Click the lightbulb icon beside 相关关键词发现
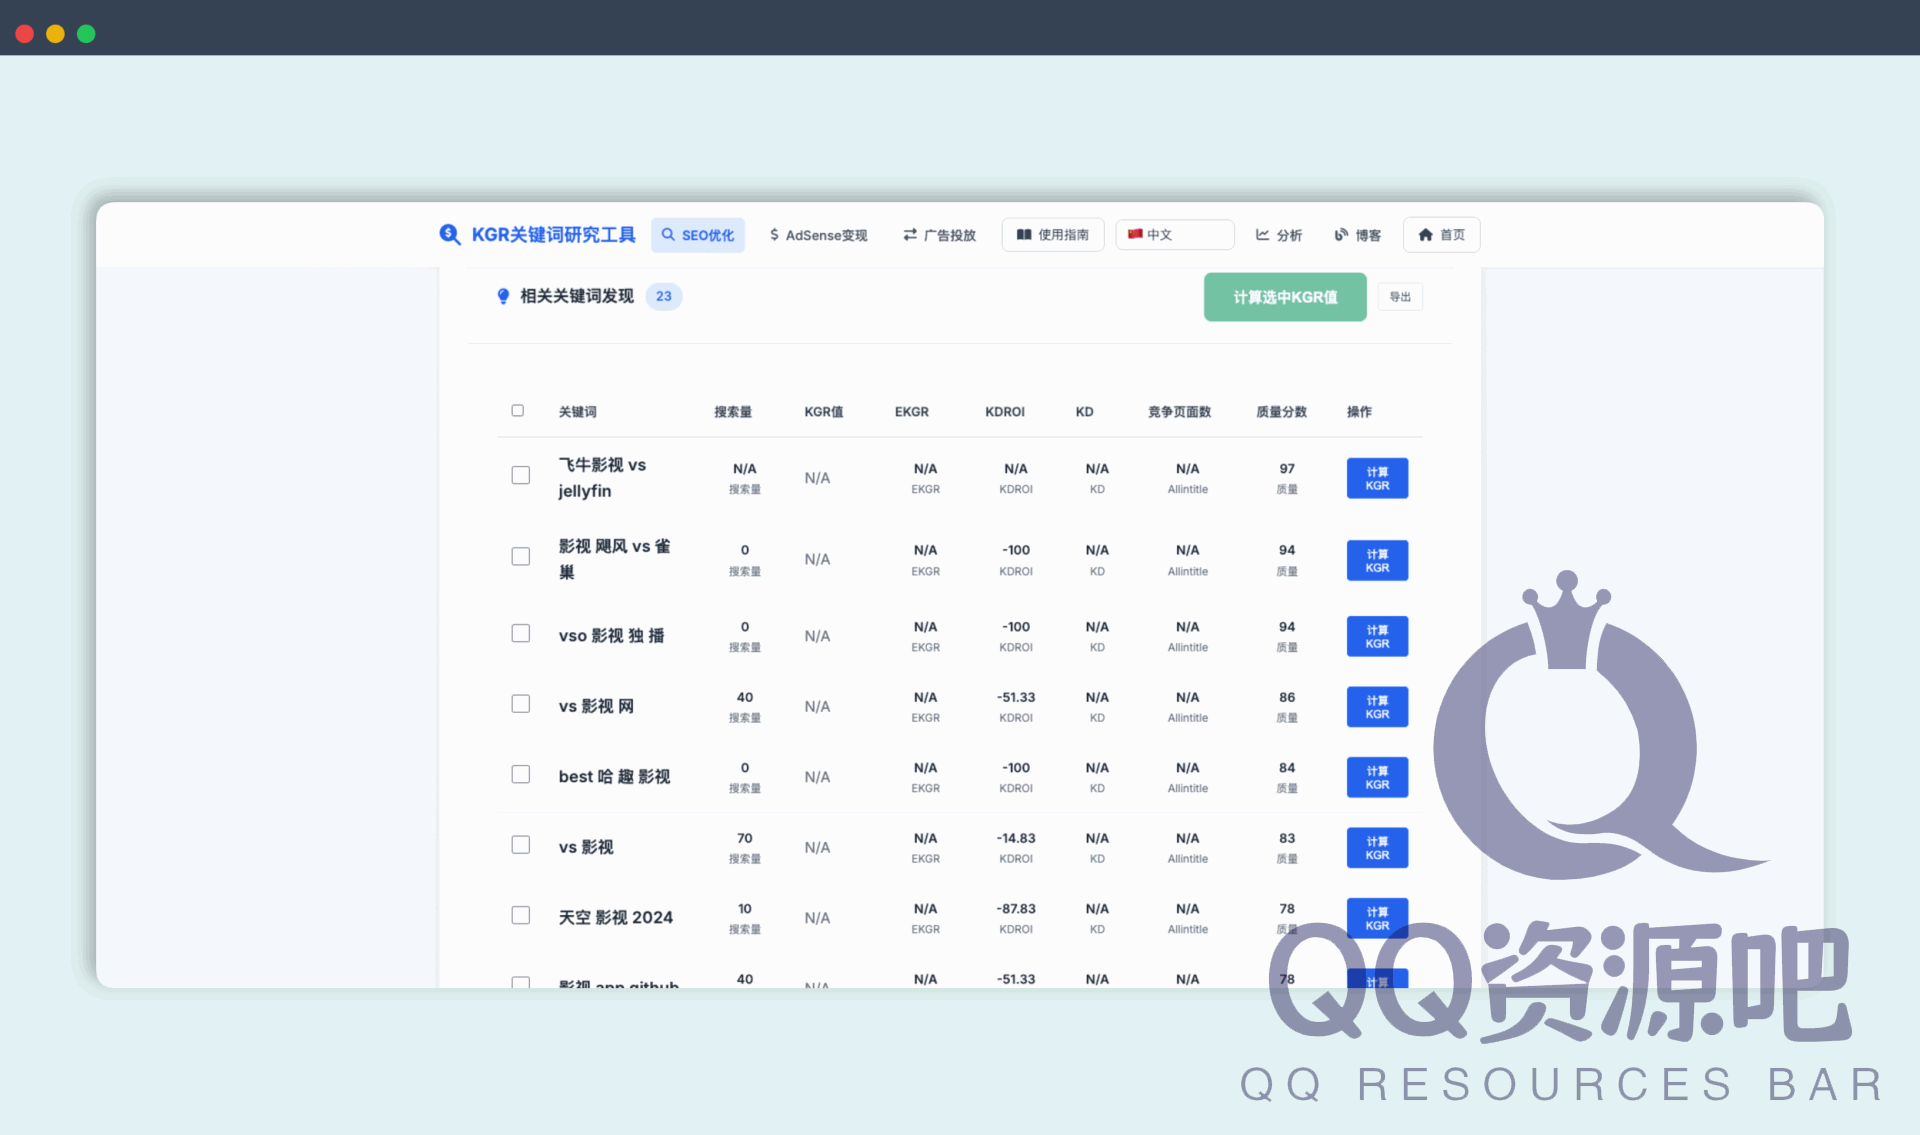Image resolution: width=1920 pixels, height=1135 pixels. 503,296
